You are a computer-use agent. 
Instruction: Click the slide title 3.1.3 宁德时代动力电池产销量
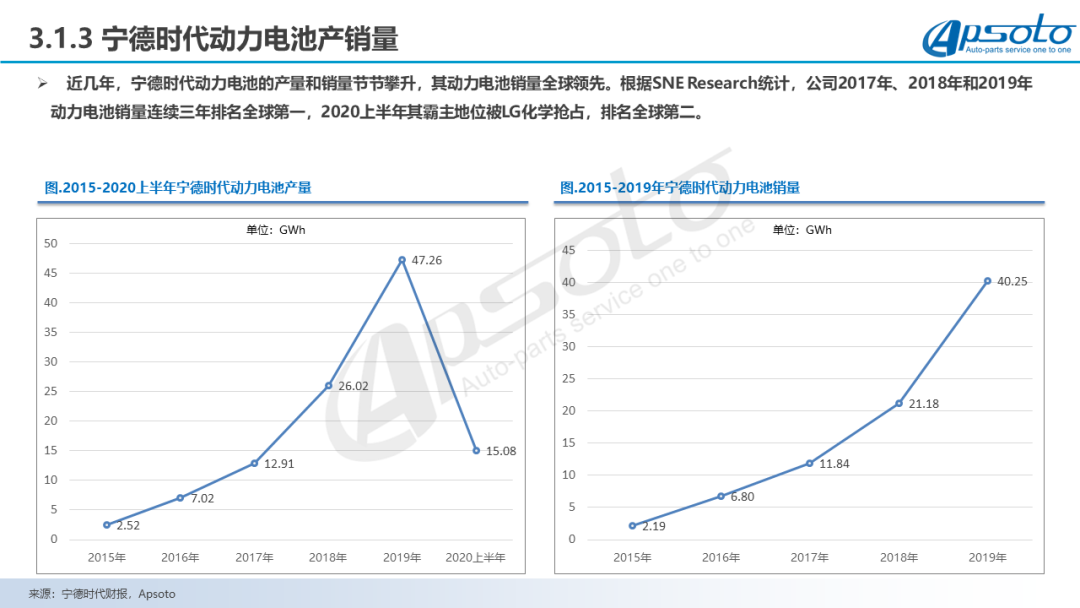click(214, 39)
